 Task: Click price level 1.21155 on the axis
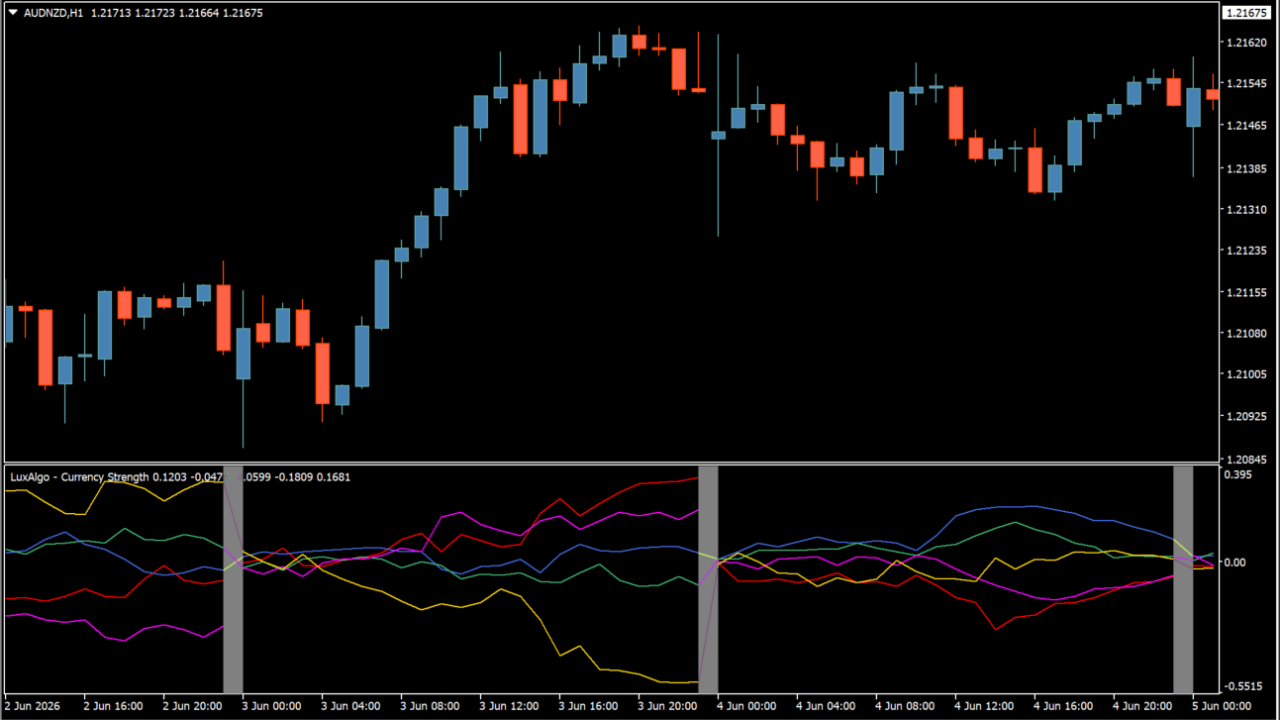pos(1248,292)
